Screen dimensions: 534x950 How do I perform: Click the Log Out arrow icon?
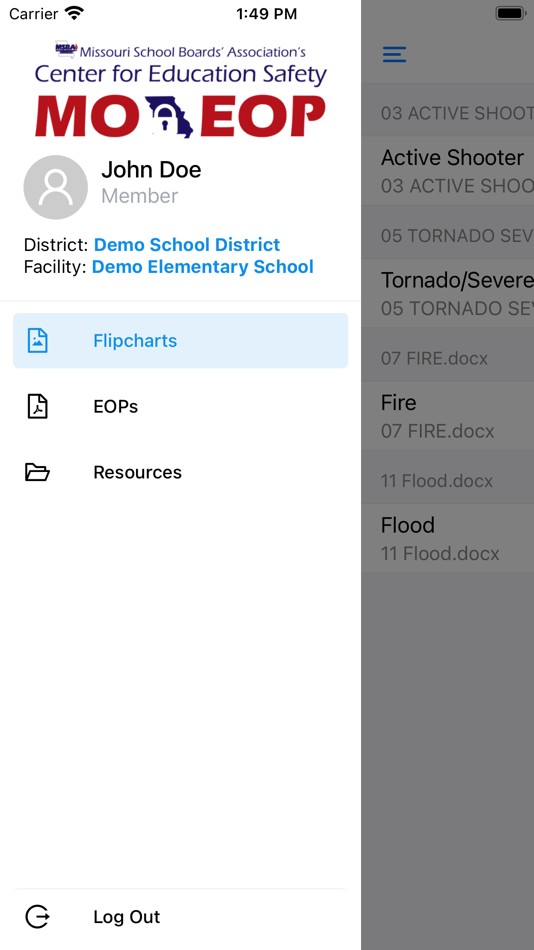37,917
